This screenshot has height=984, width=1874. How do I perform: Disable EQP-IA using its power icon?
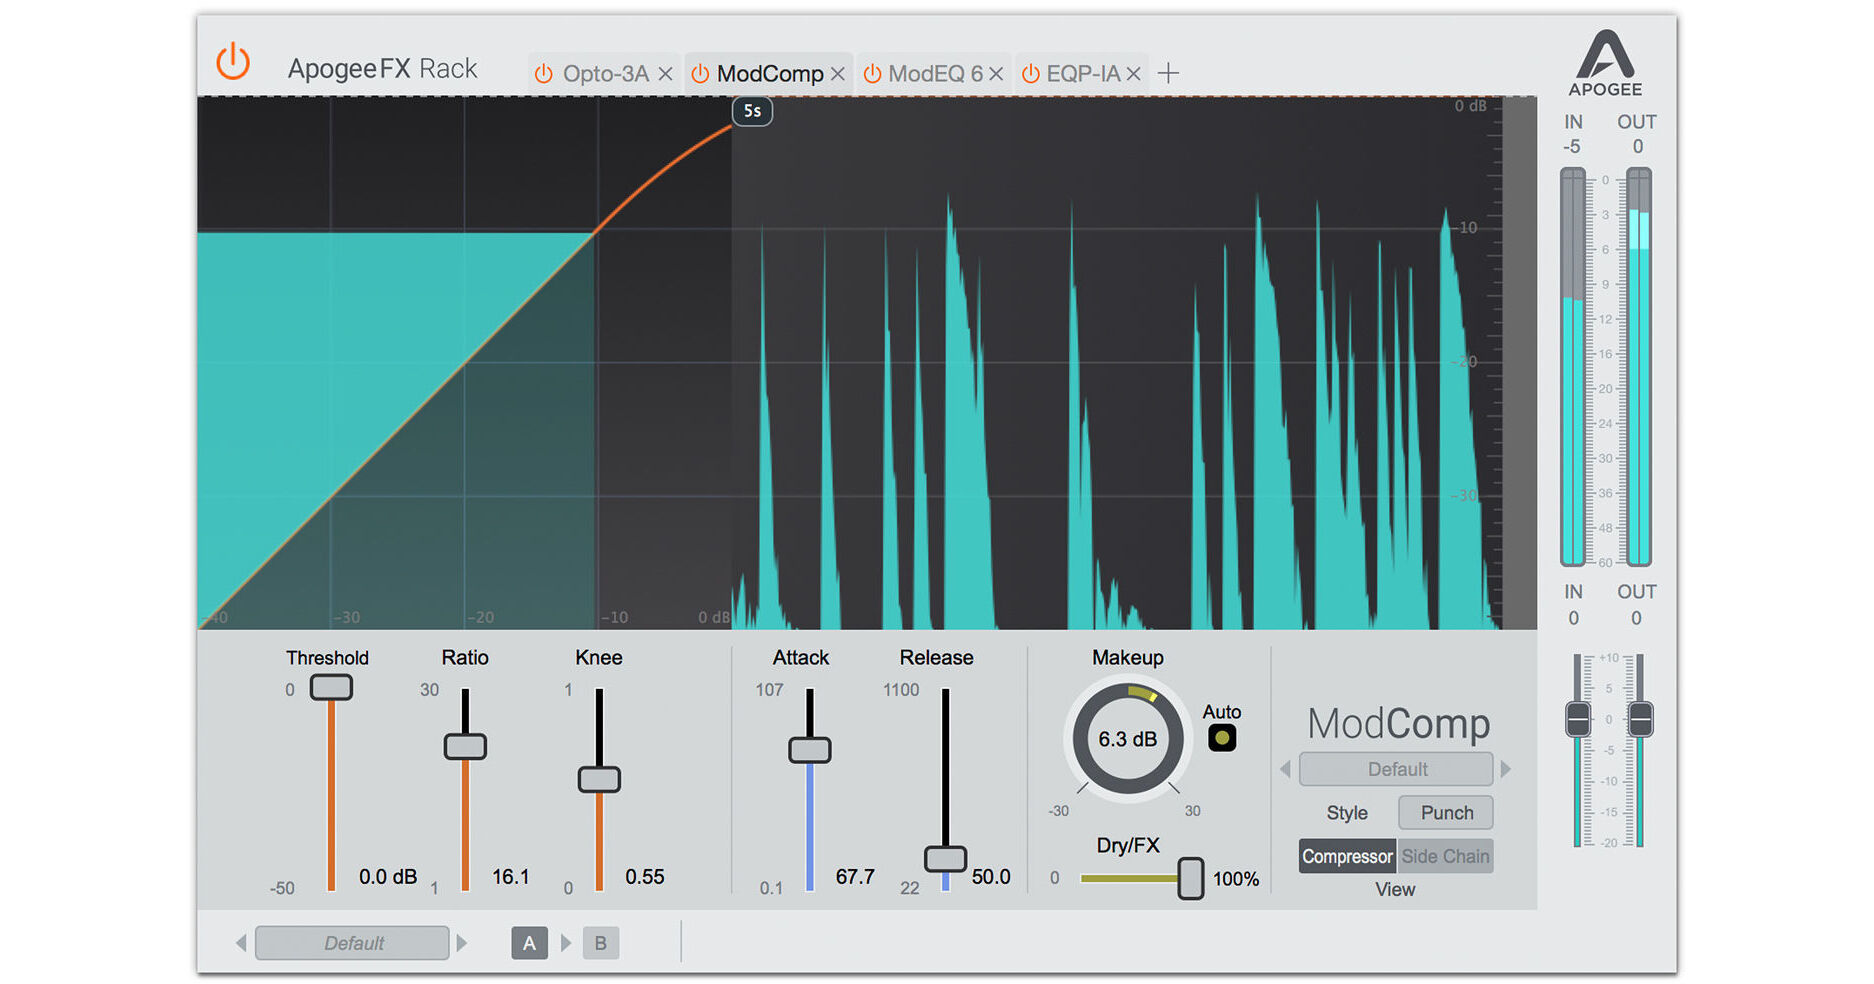click(1030, 72)
